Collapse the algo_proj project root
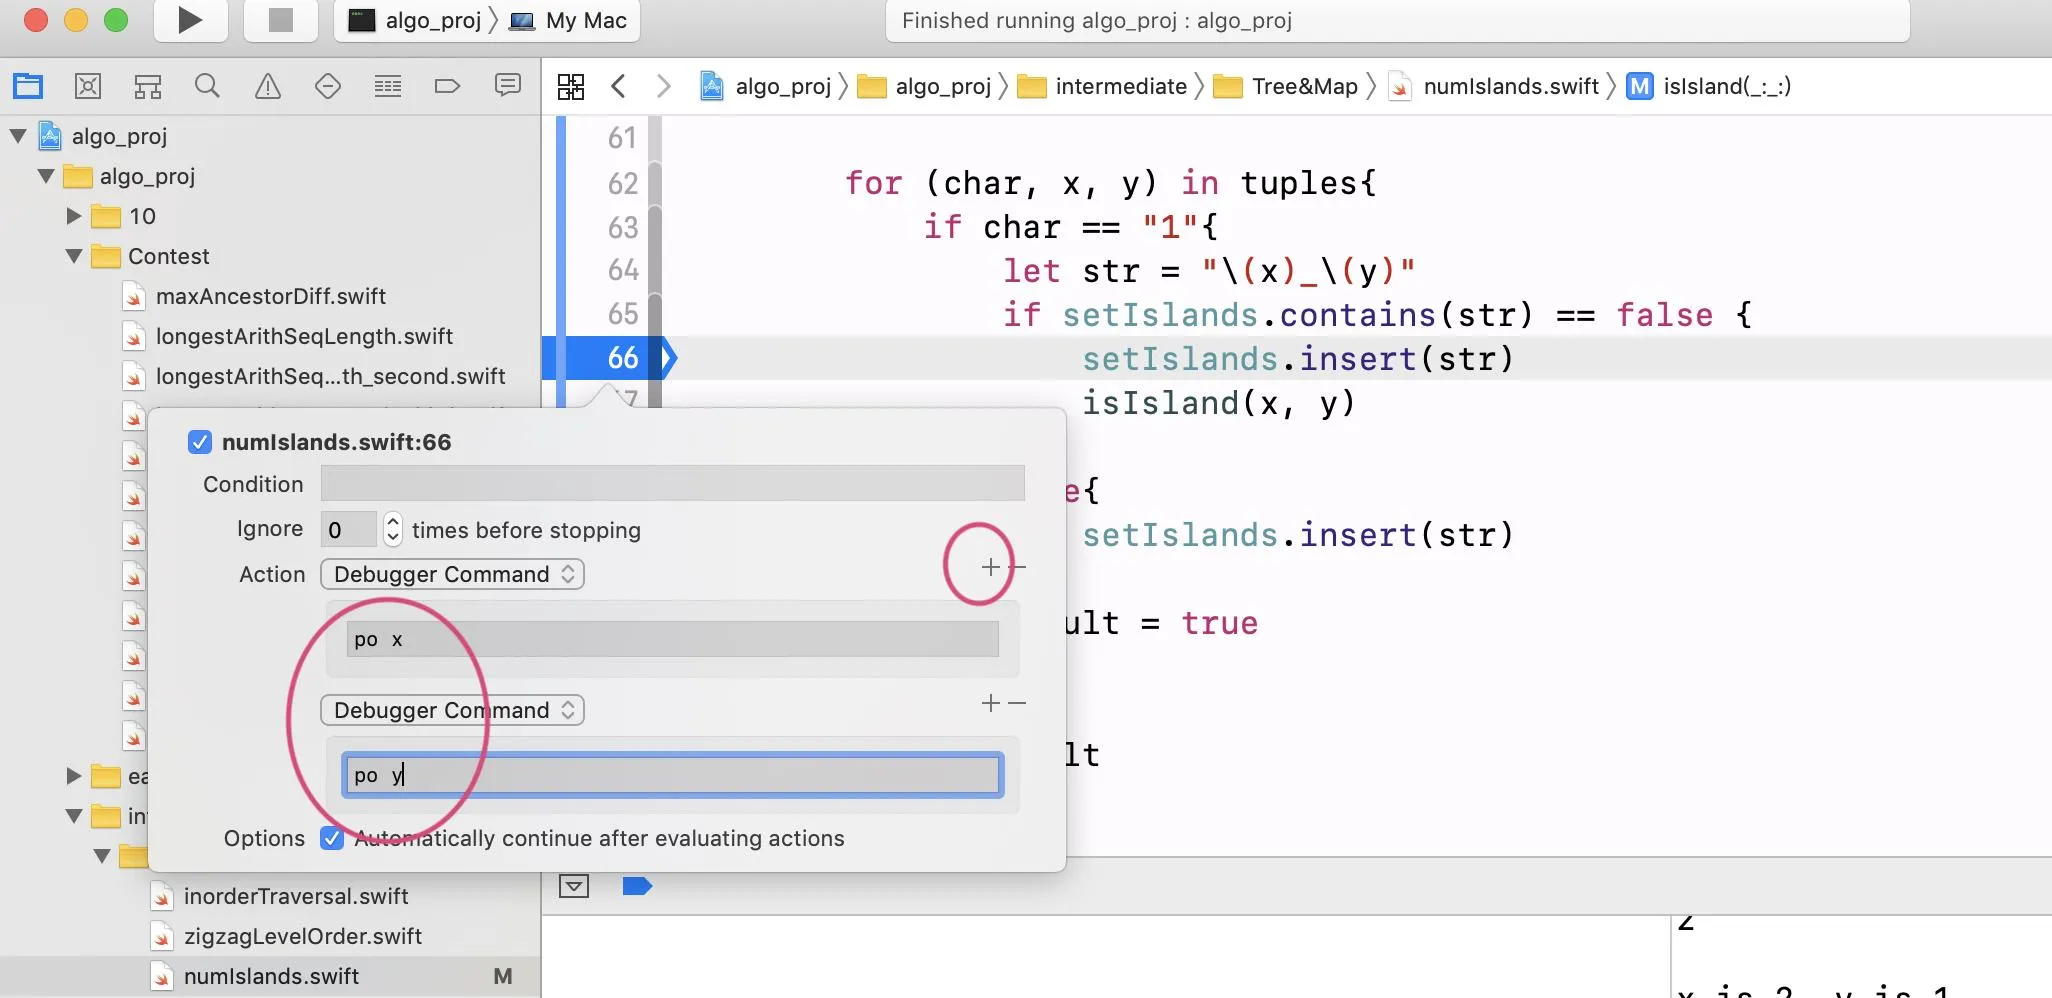This screenshot has width=2052, height=998. pyautogui.click(x=18, y=136)
